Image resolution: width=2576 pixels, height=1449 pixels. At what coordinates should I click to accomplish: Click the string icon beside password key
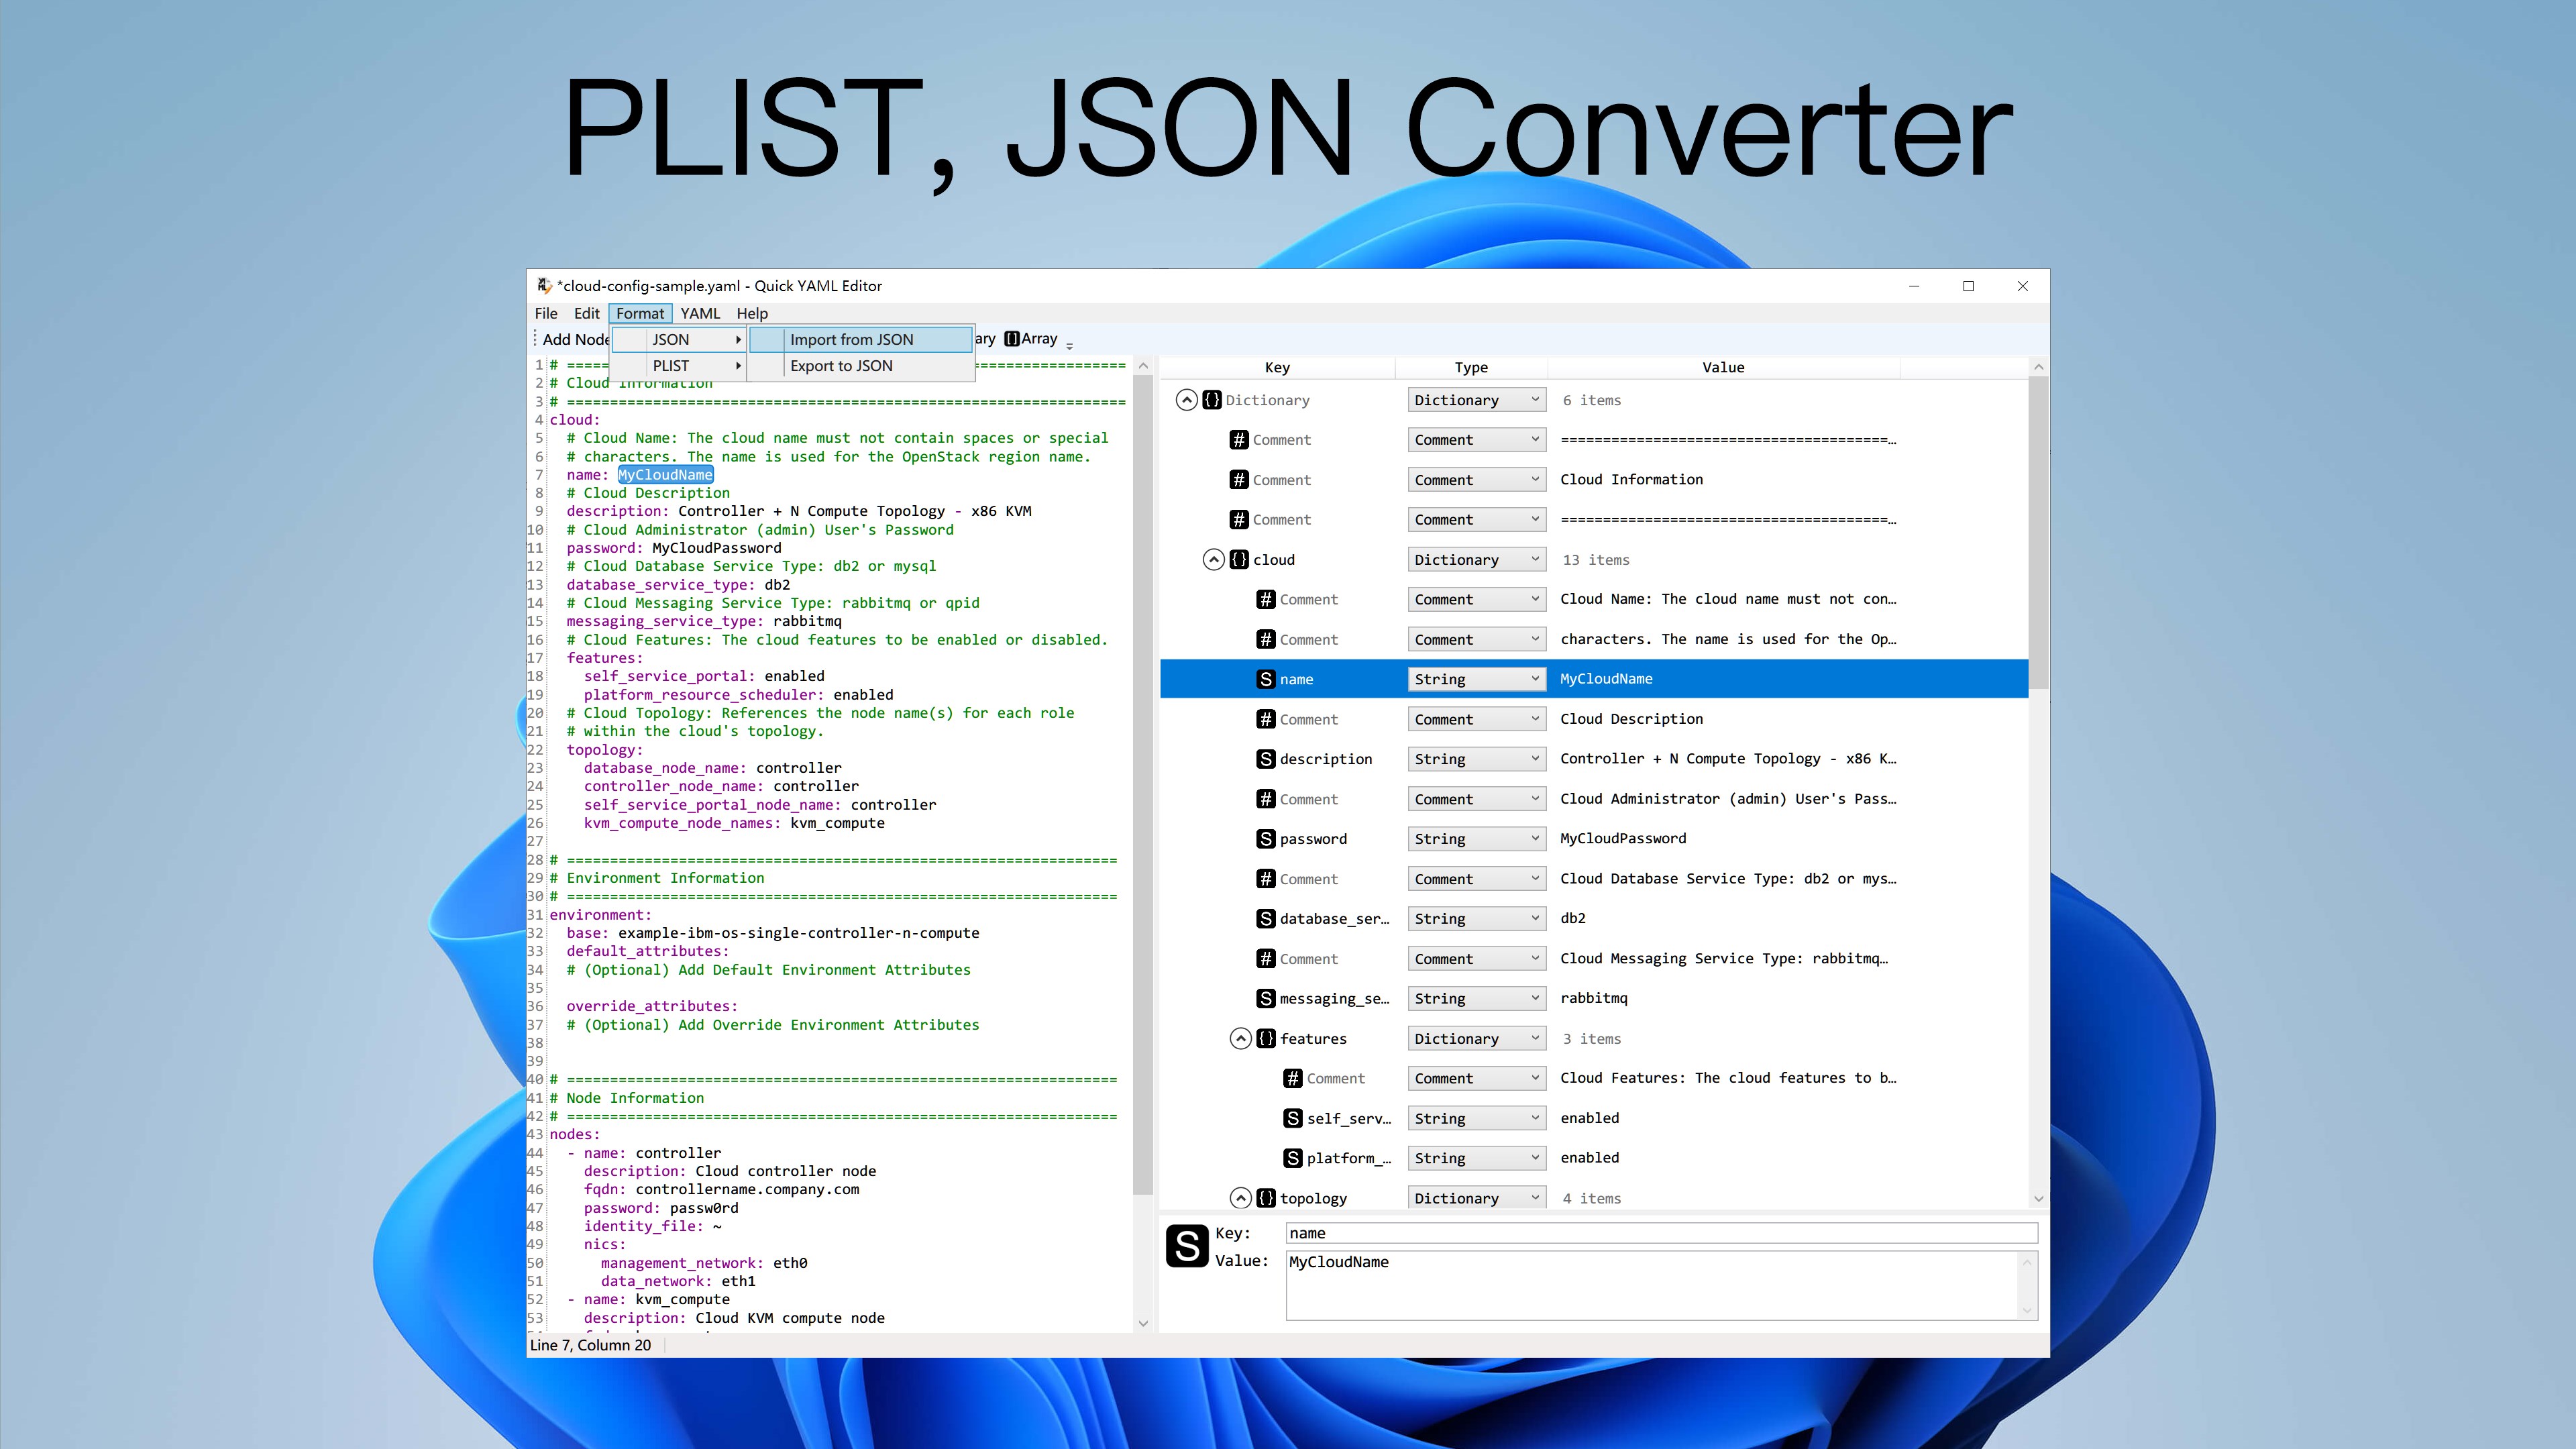coord(1265,839)
